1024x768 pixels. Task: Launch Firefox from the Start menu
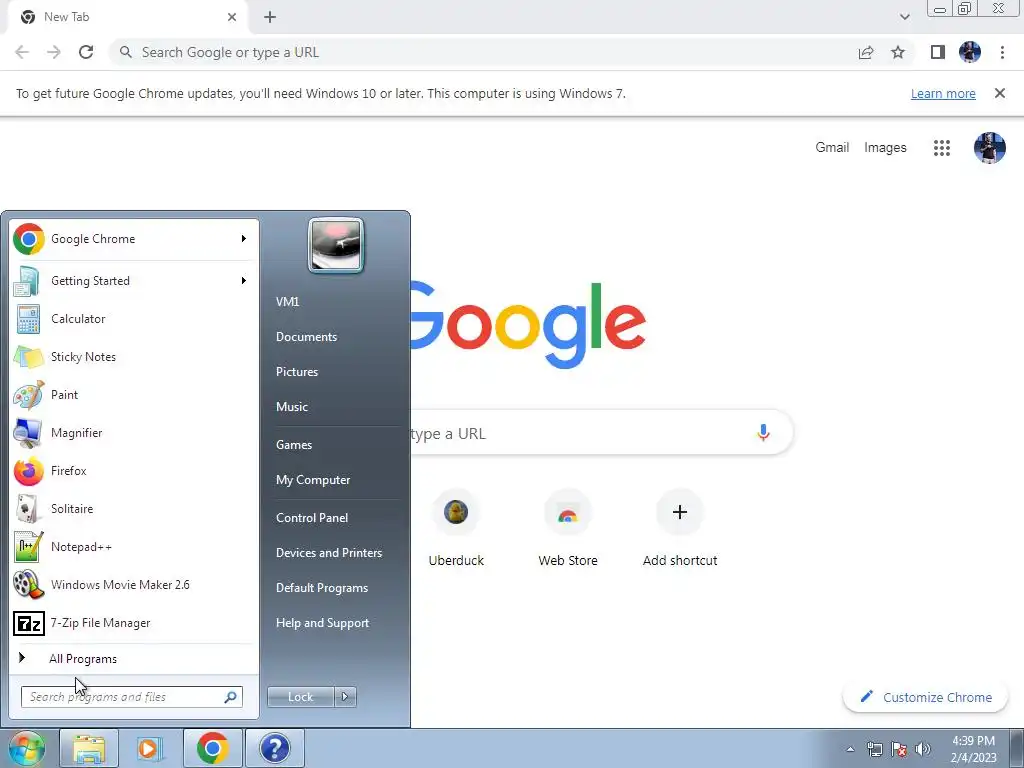[x=131, y=471]
